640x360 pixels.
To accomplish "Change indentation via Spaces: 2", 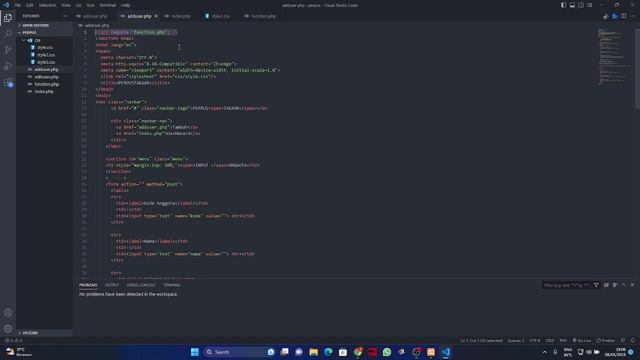I will 516,340.
